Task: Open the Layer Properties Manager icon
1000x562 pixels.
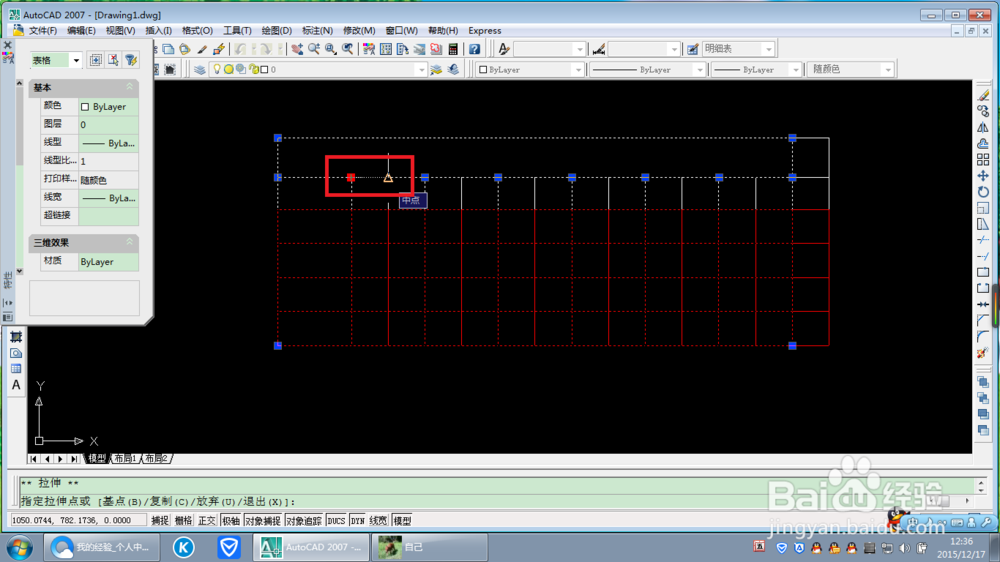Action: click(x=200, y=70)
